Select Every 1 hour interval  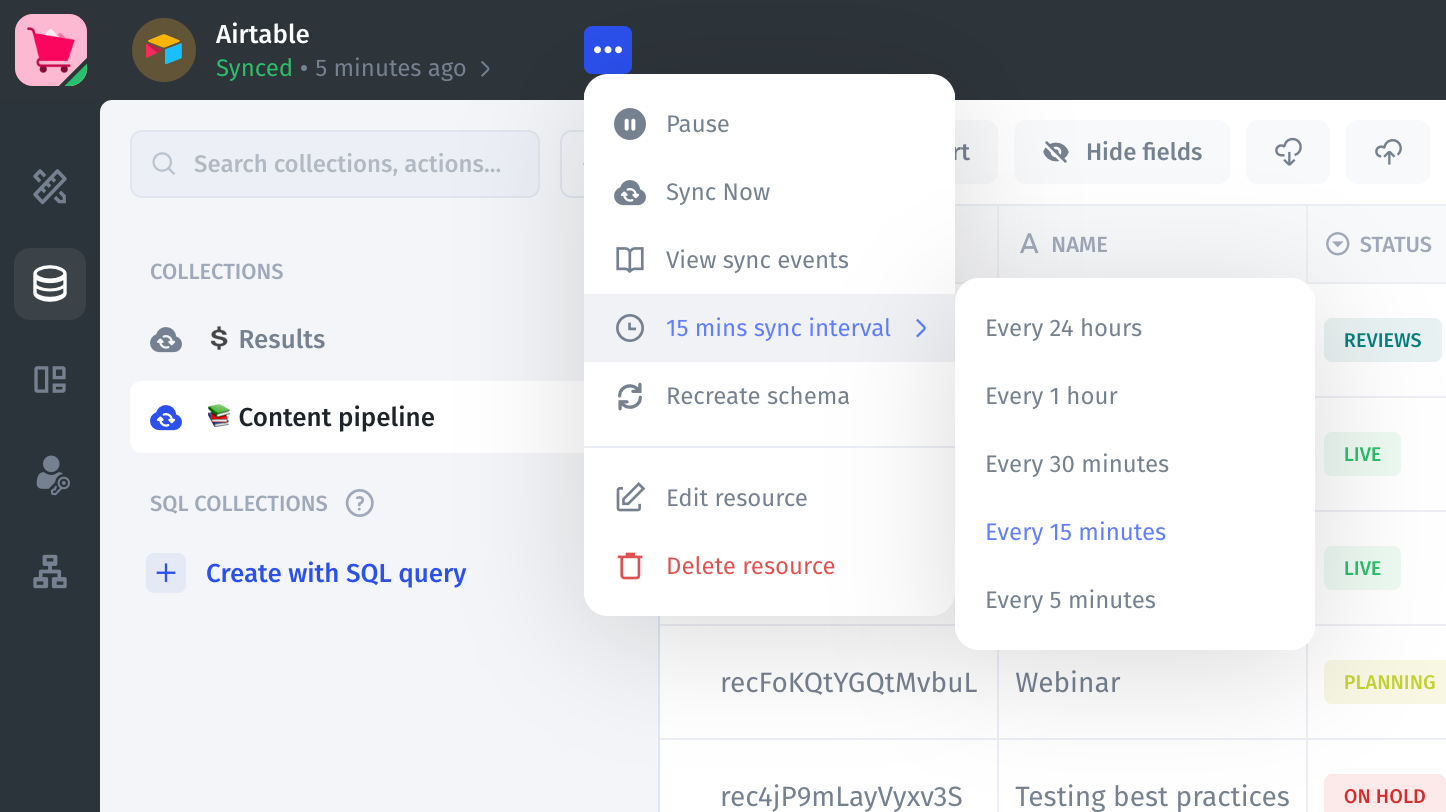(1134, 396)
